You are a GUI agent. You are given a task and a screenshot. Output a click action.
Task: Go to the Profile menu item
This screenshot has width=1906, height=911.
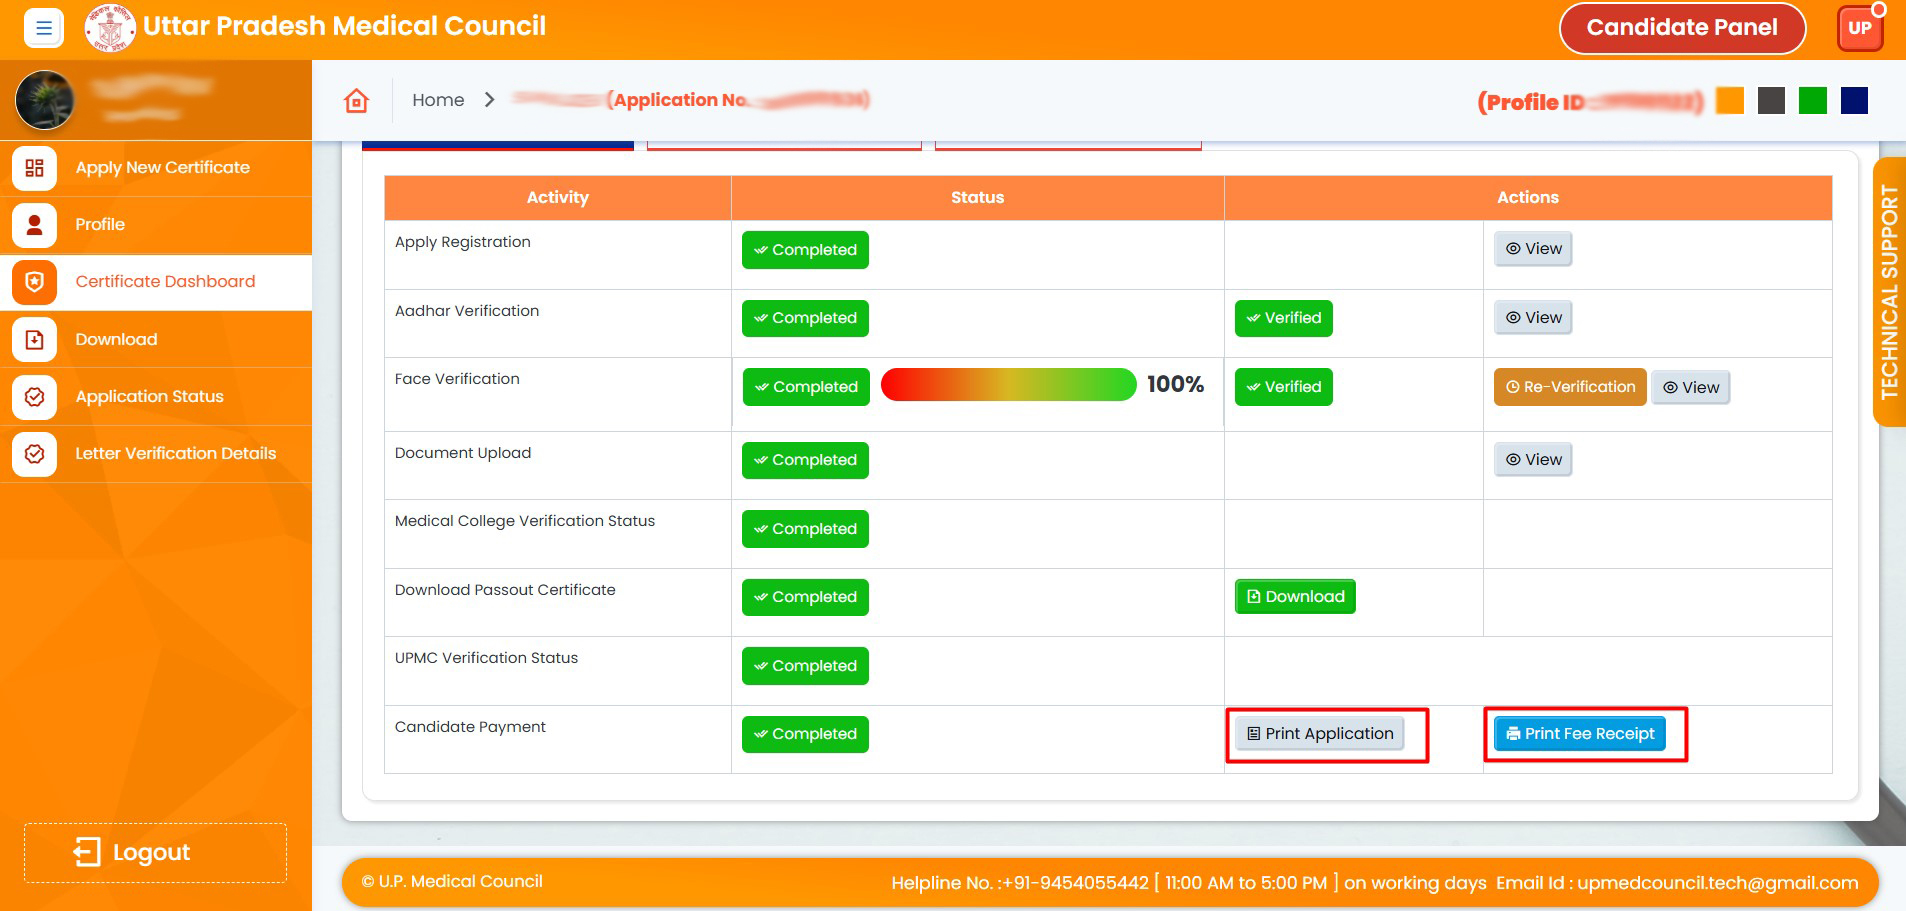[x=156, y=225]
